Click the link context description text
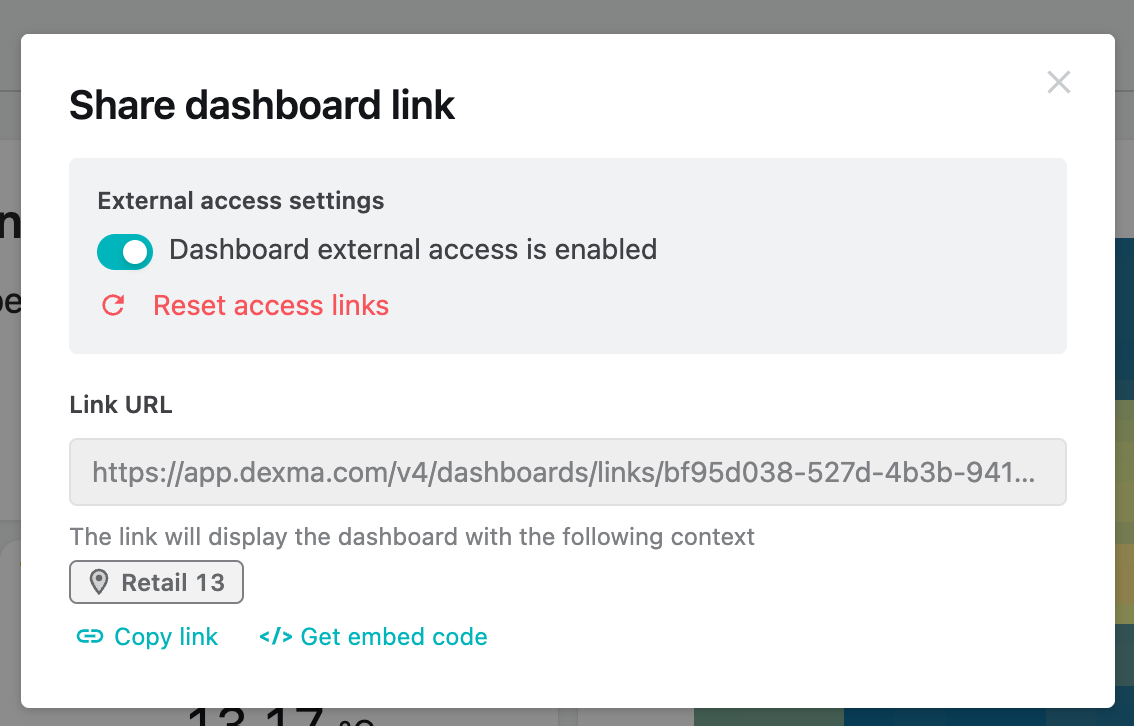 (412, 537)
